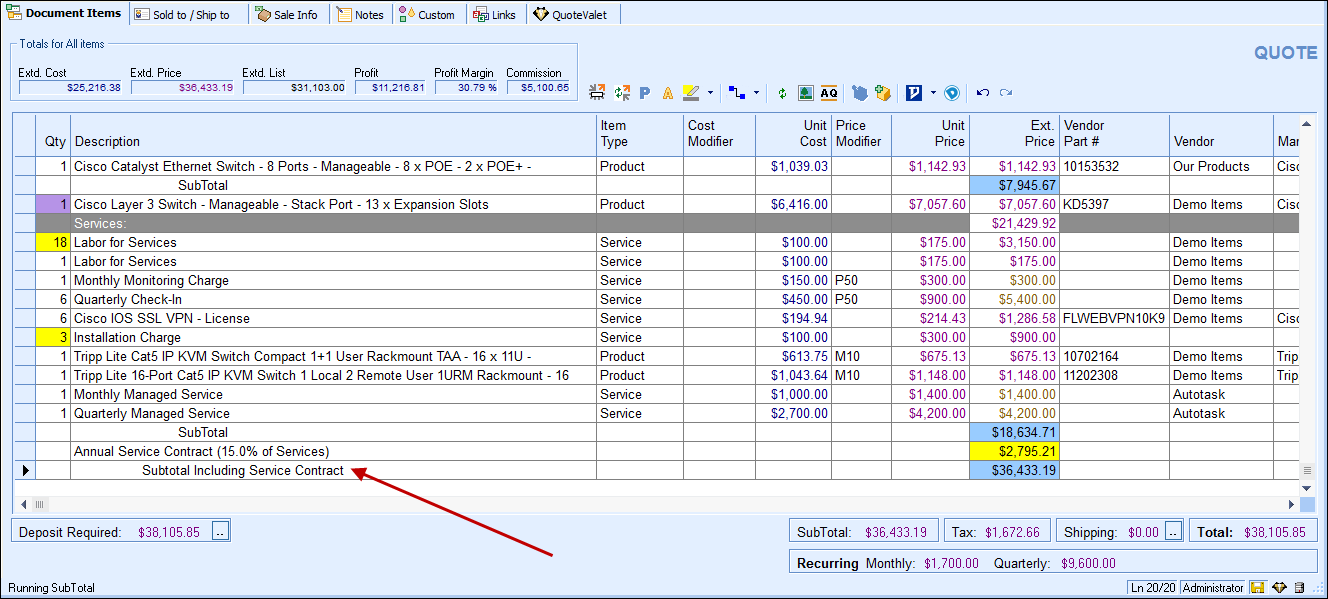Click the blue hand icon in toolbar

point(860,93)
